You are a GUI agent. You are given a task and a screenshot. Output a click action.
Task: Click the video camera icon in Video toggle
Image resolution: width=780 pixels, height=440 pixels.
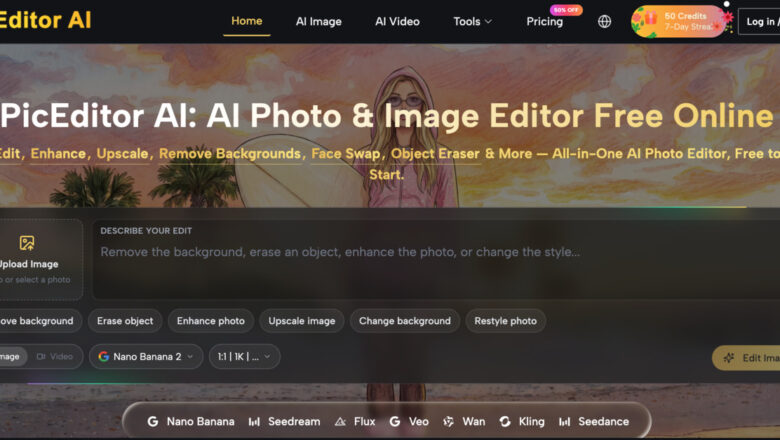coord(41,356)
